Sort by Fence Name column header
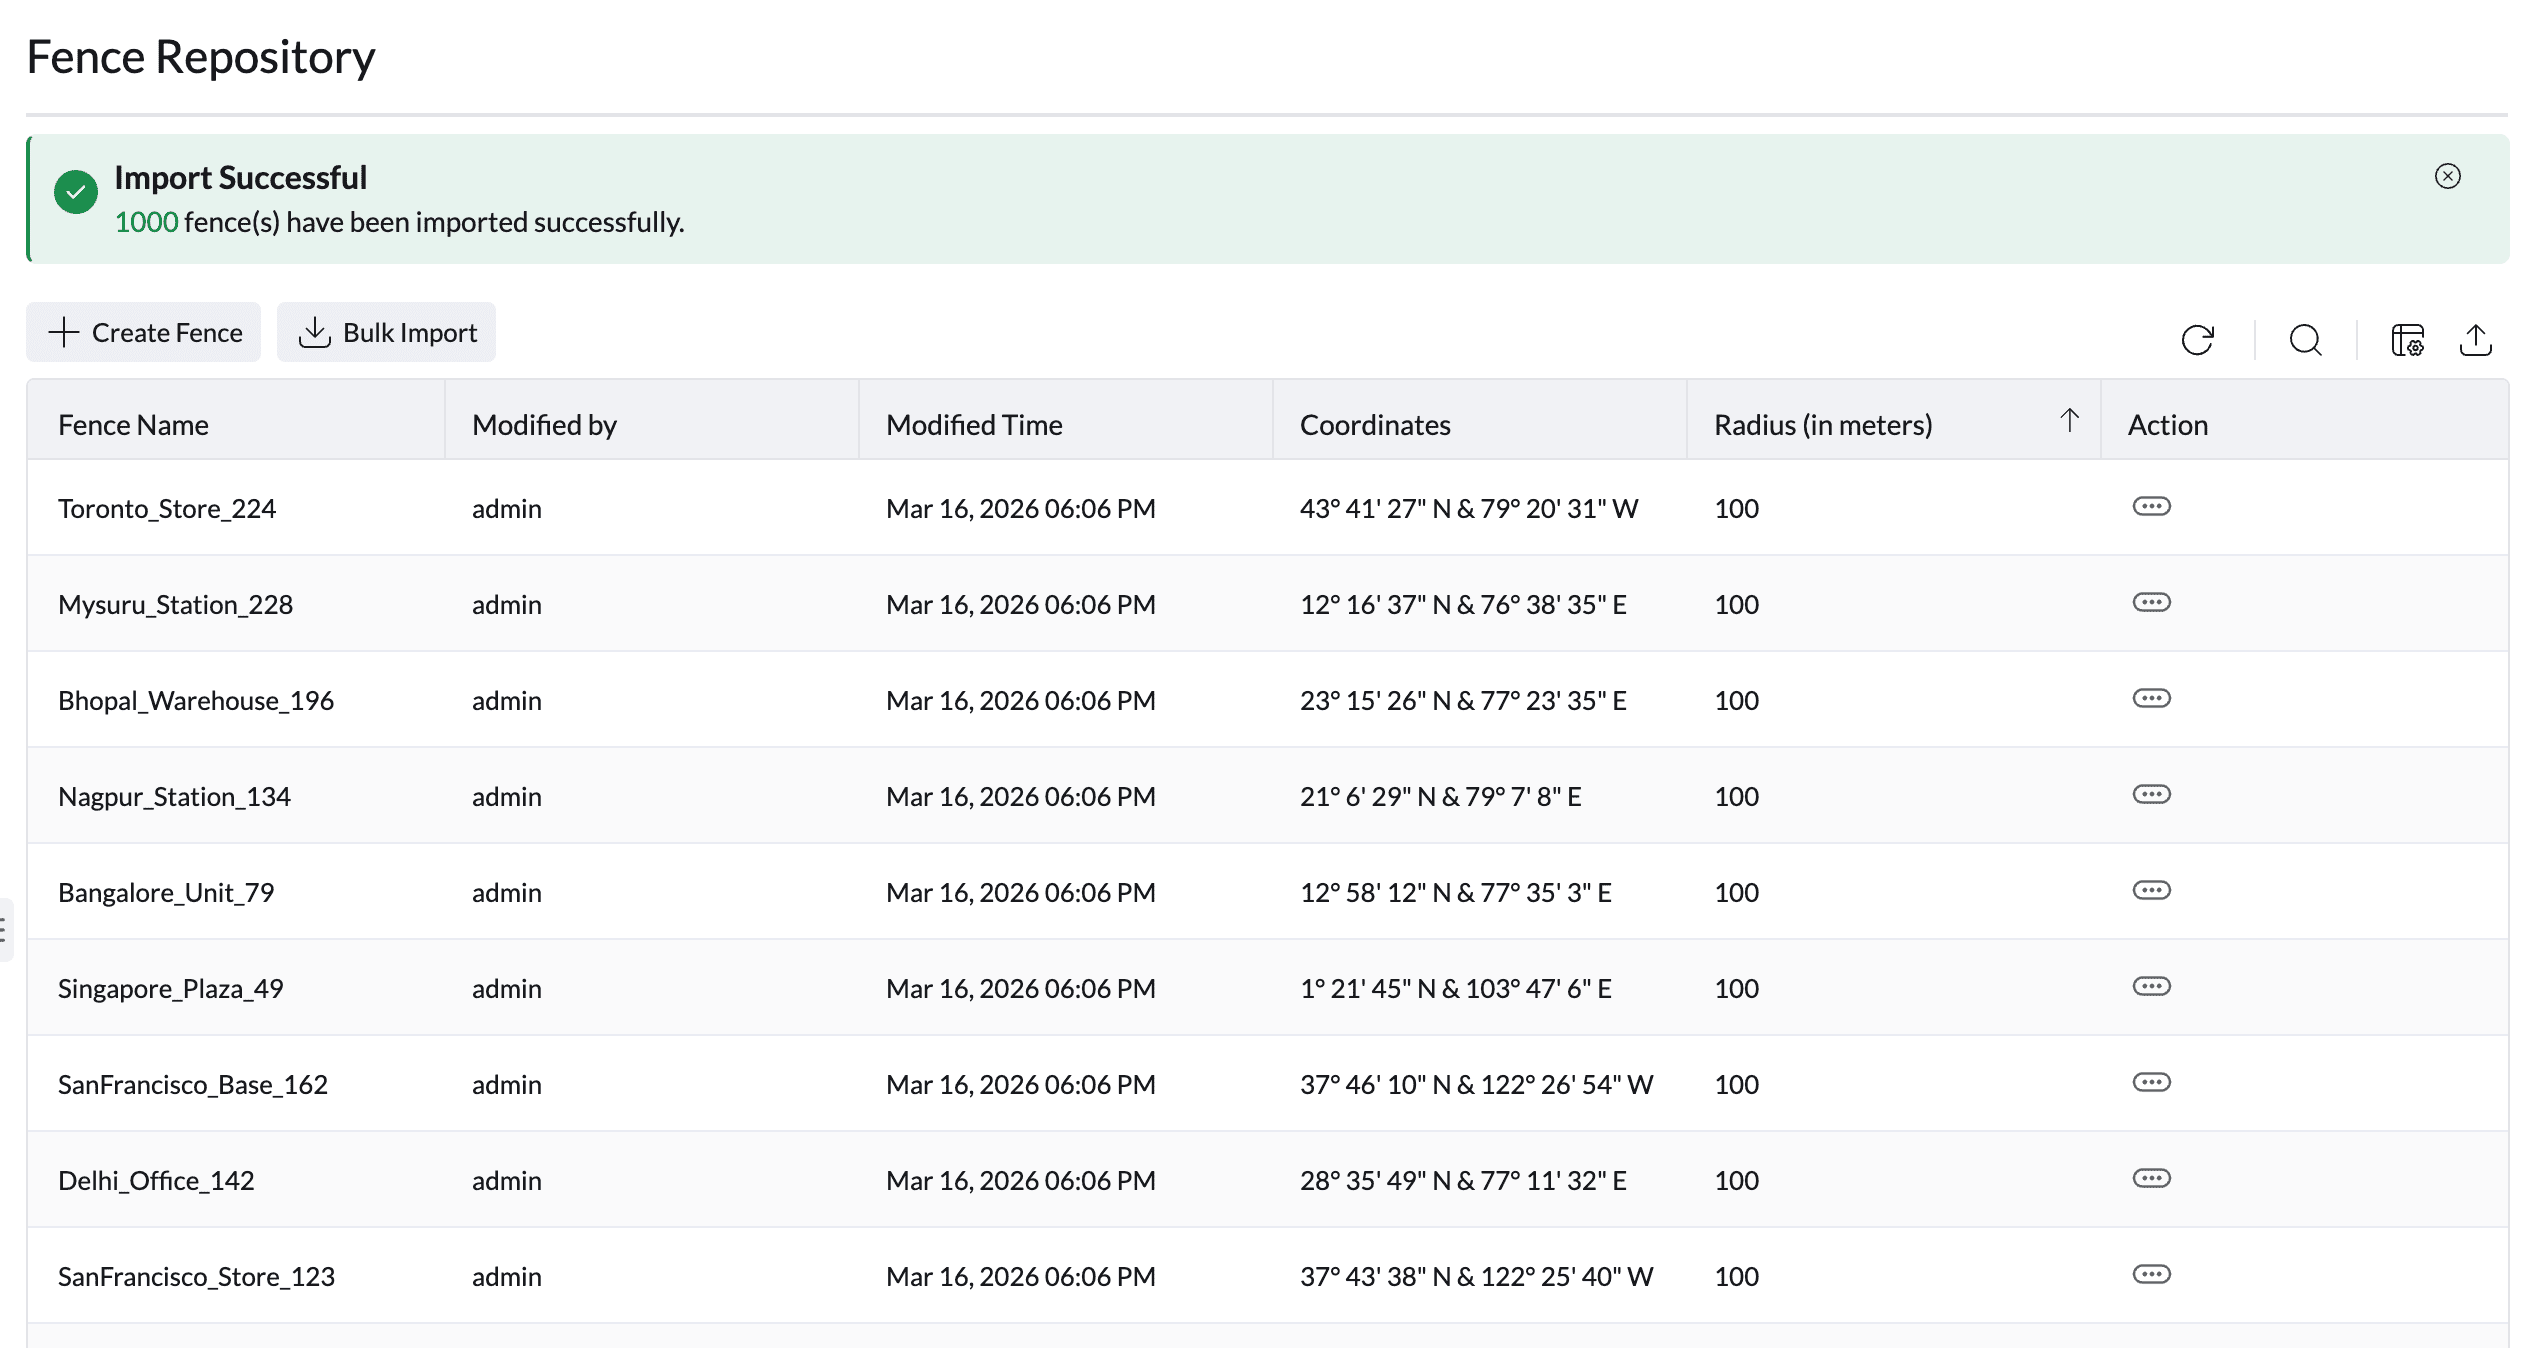2540x1348 pixels. click(x=133, y=425)
